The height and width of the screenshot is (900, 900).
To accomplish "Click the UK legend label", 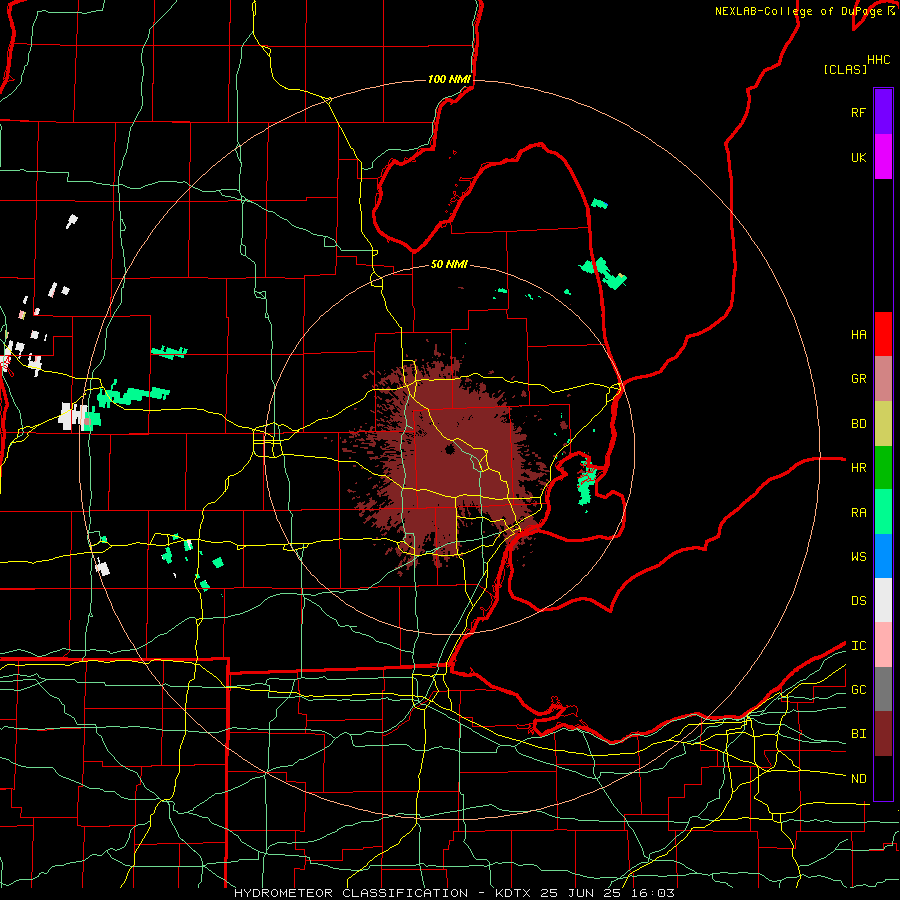I will tap(858, 157).
